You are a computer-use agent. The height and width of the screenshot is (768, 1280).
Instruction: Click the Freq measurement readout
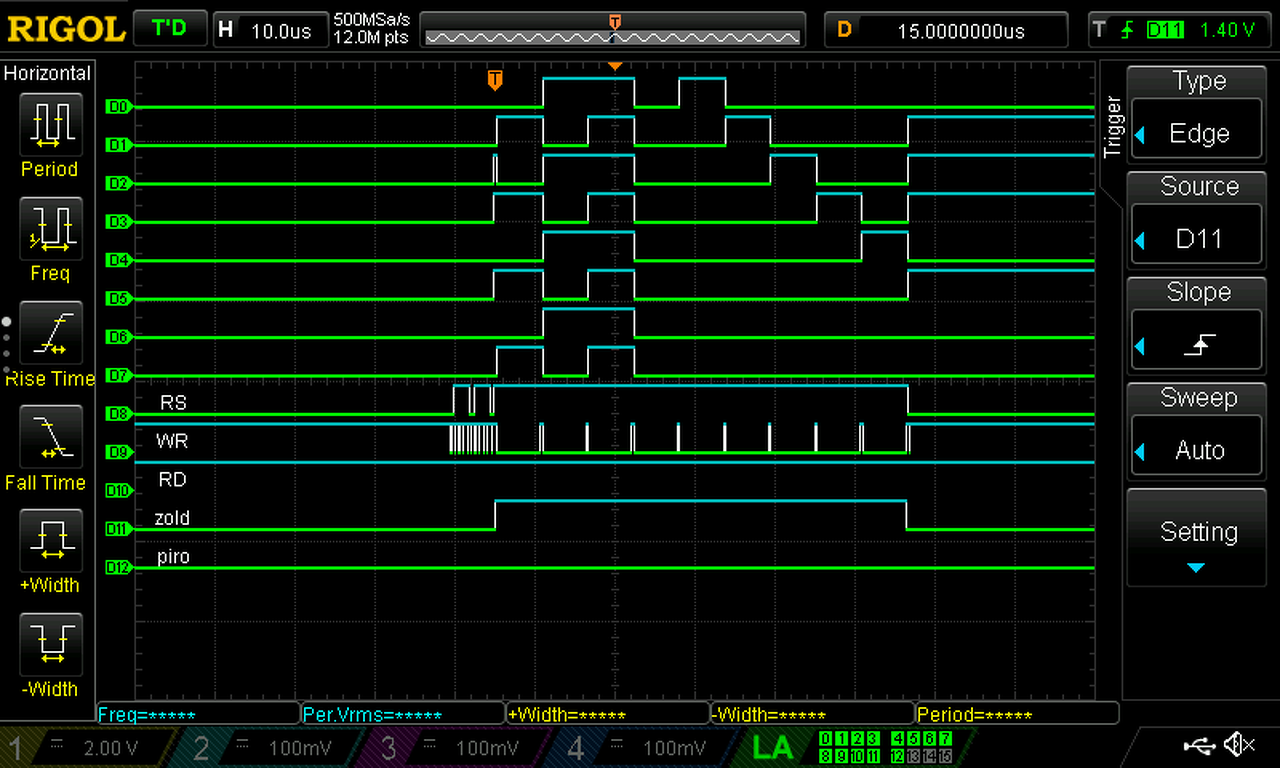198,715
